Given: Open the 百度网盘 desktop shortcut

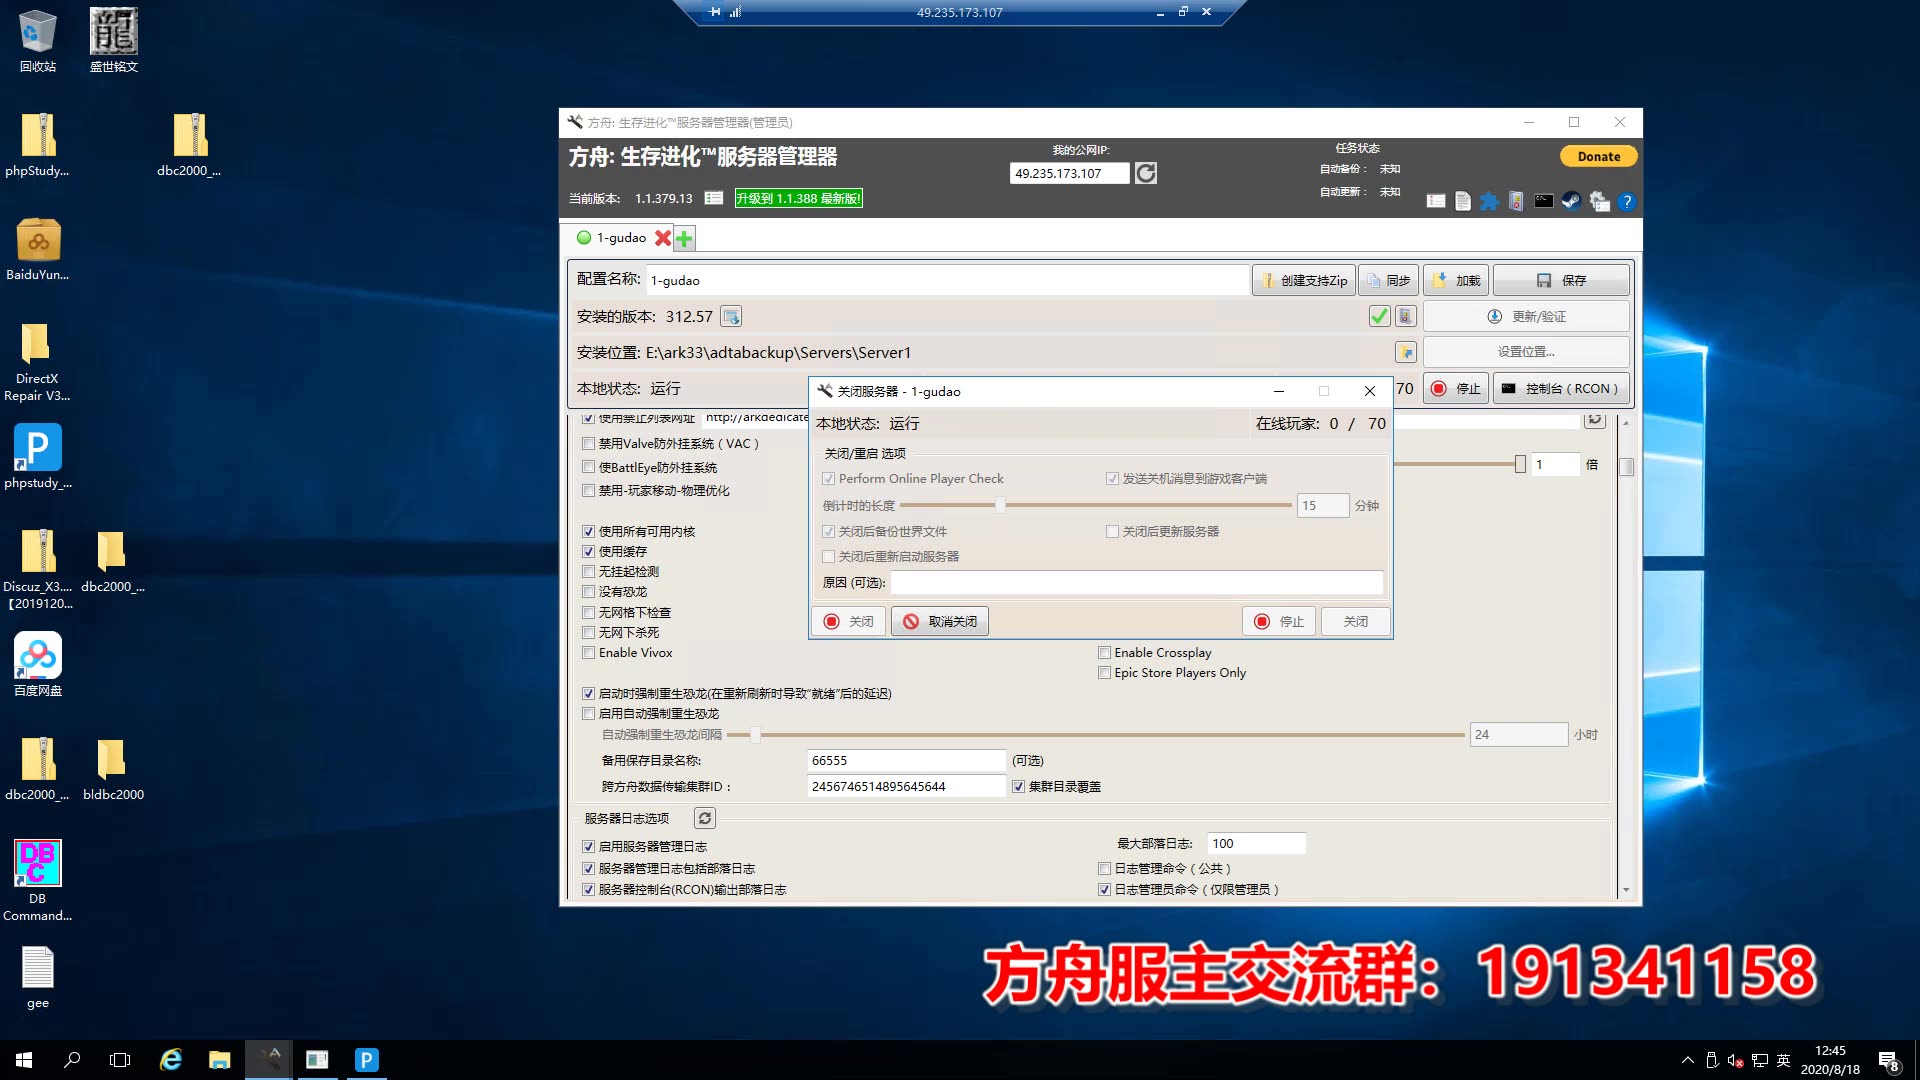Looking at the screenshot, I should (x=38, y=664).
